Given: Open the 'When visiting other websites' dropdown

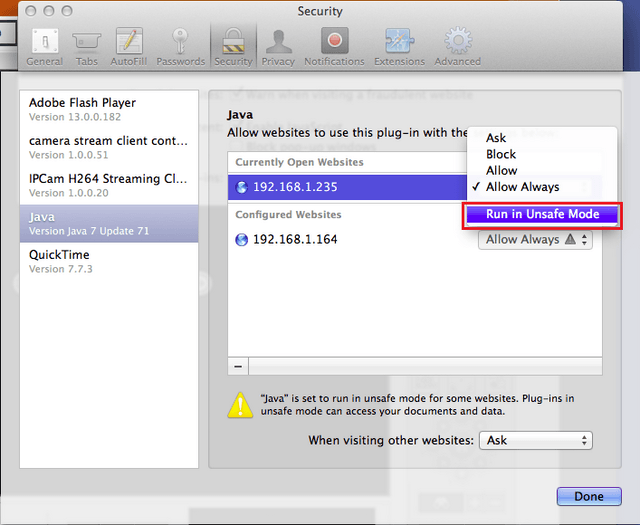Looking at the screenshot, I should click(x=536, y=440).
